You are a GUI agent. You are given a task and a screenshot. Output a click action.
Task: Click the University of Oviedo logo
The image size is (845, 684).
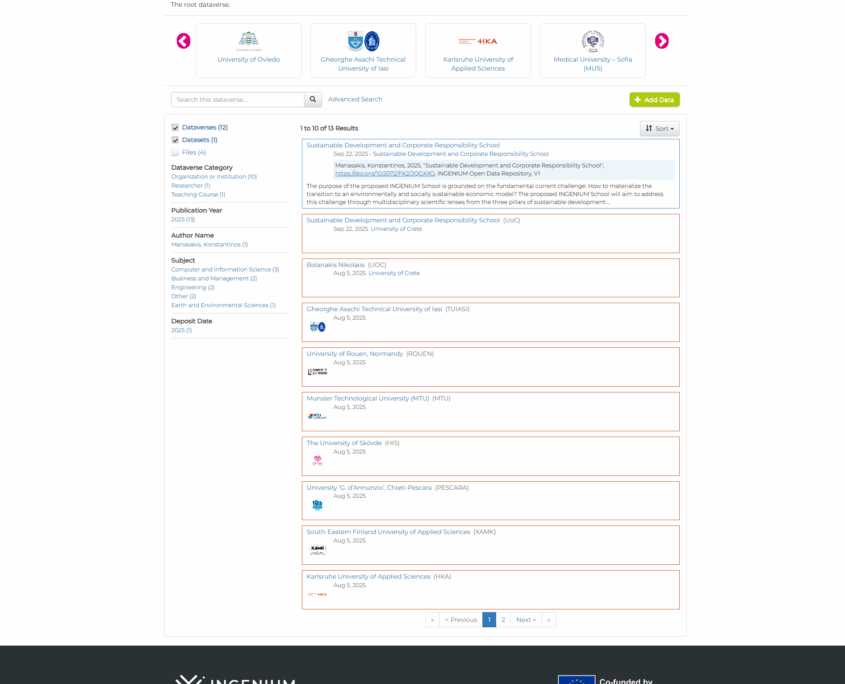[x=248, y=41]
